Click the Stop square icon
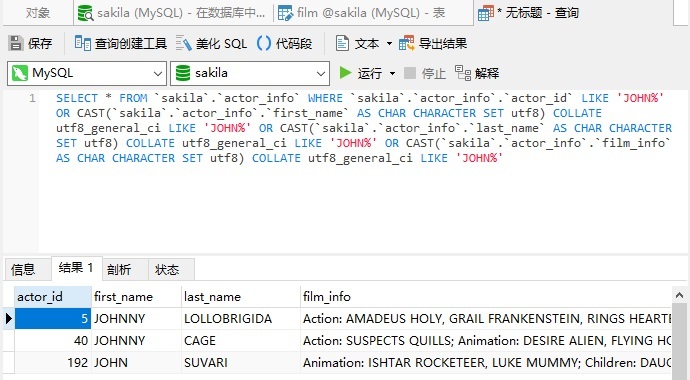This screenshot has width=690, height=380. (410, 73)
